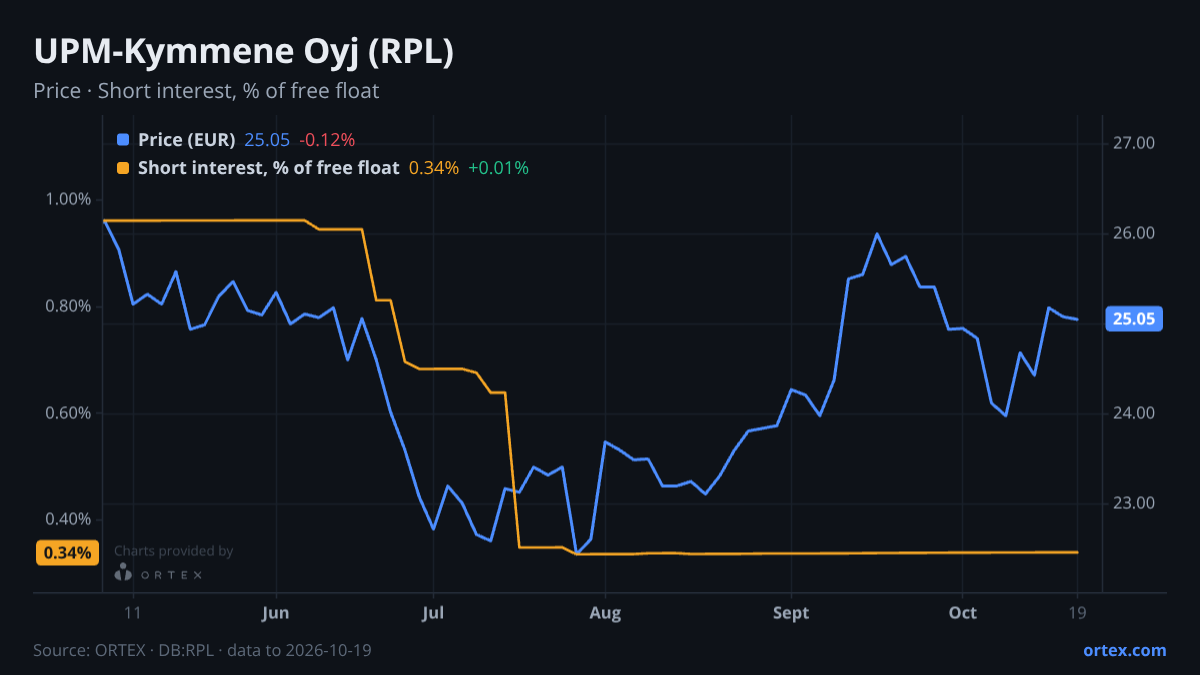Click the 0.40% left axis label
1200x675 pixels.
tap(68, 519)
